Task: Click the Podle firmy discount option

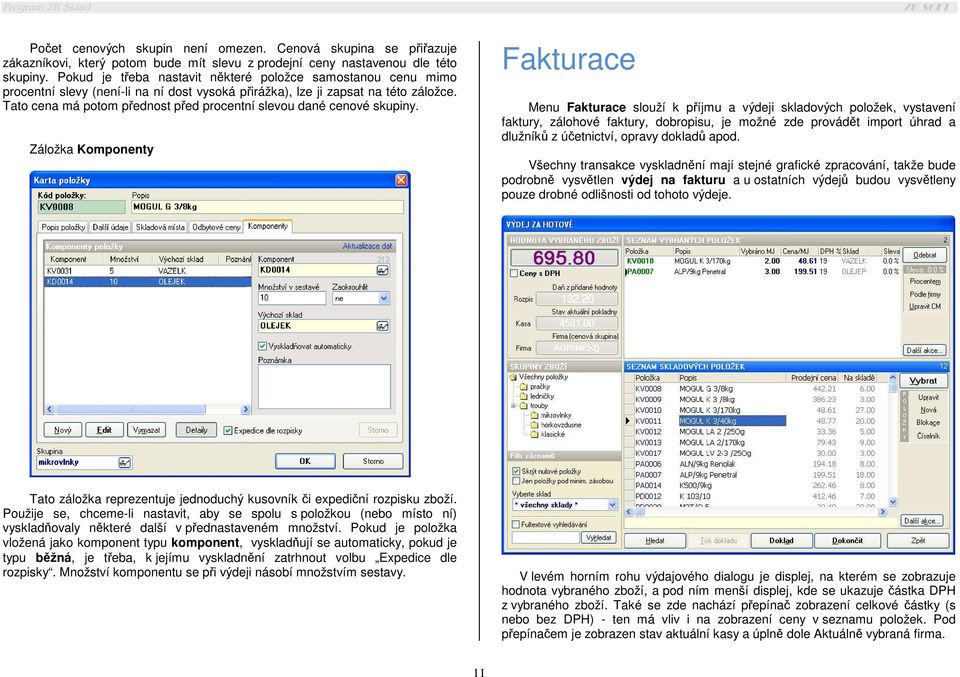Action: [924, 294]
